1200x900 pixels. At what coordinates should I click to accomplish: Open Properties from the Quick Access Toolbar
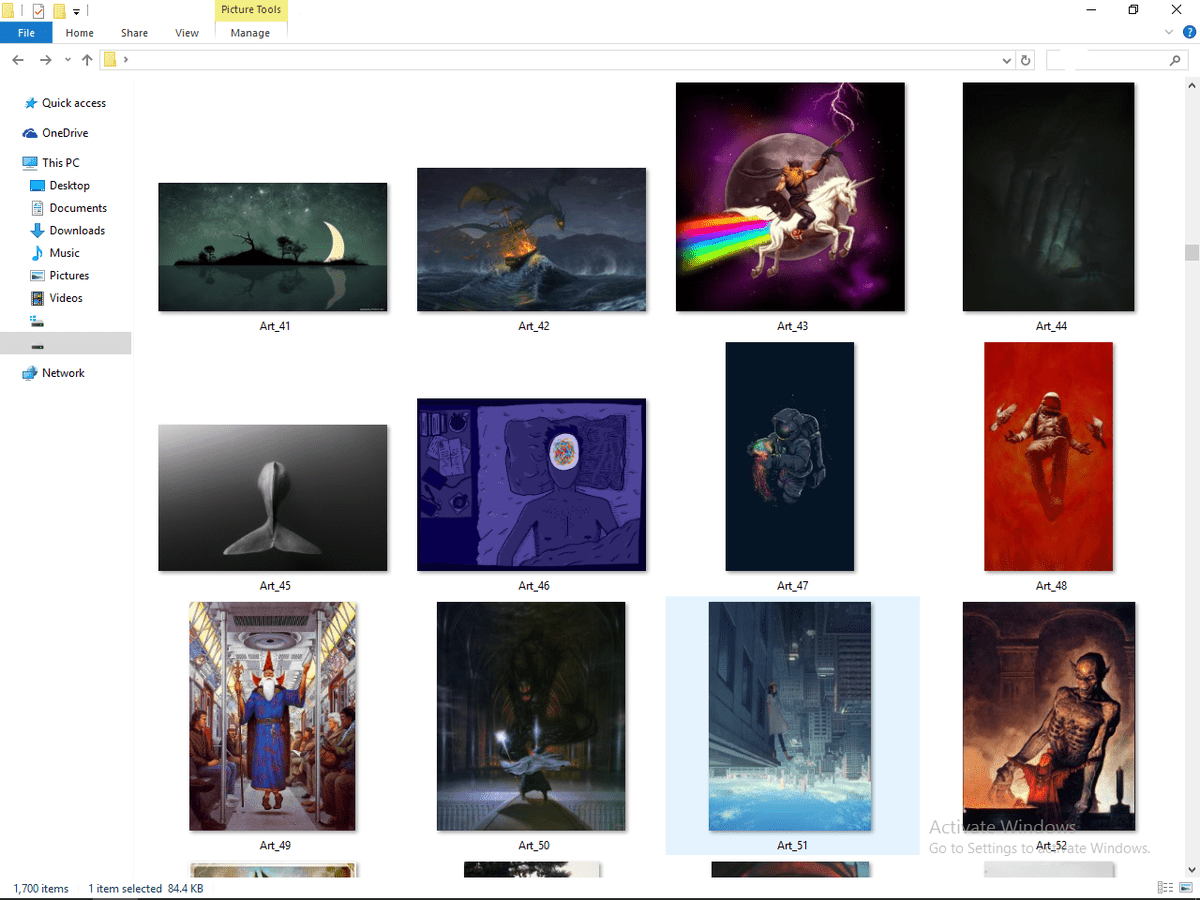pyautogui.click(x=38, y=11)
